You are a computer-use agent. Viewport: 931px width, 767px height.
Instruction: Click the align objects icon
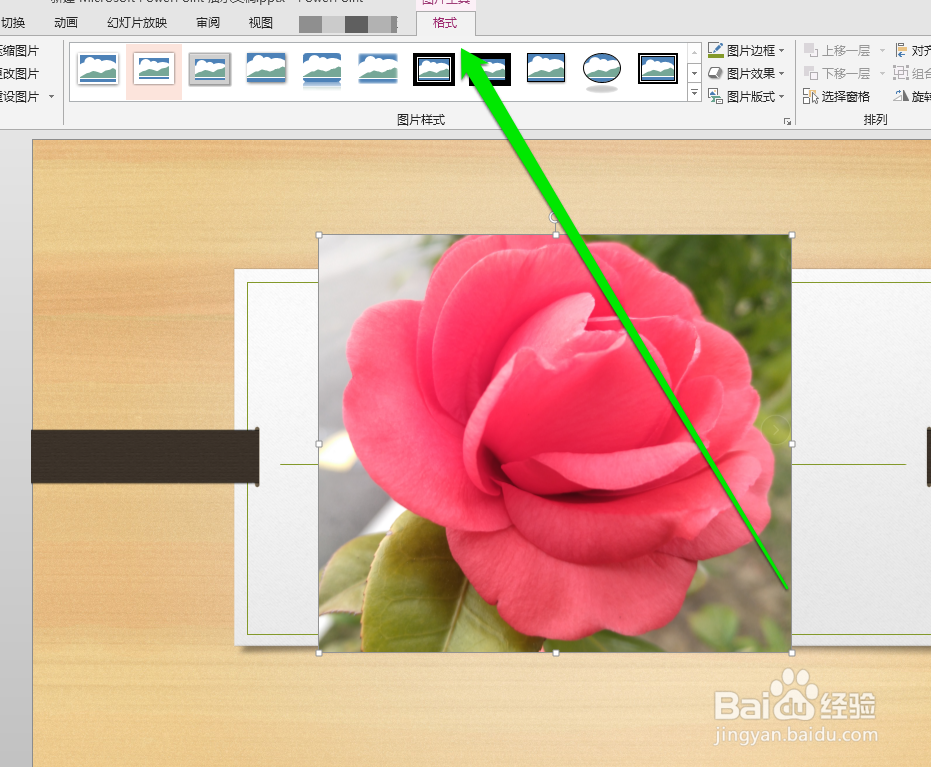tap(901, 50)
